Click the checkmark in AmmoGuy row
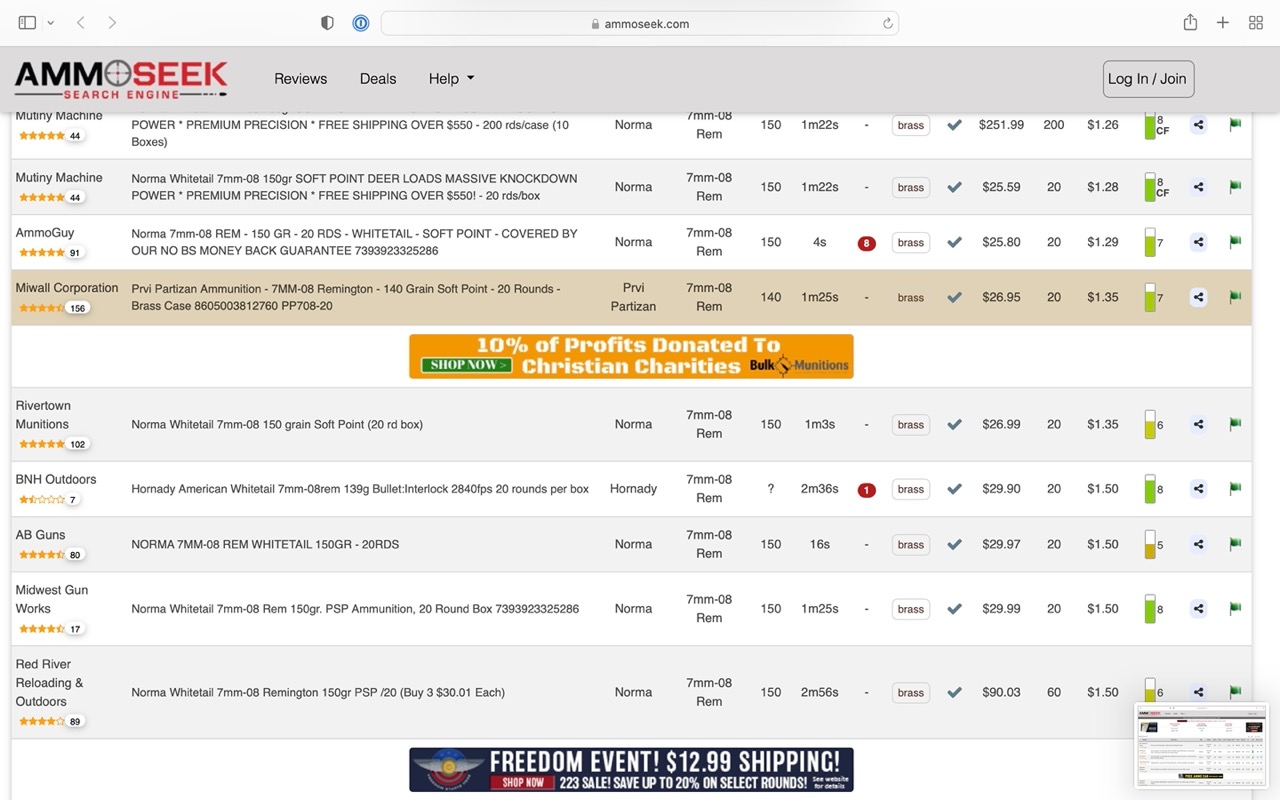1280x800 pixels. click(x=955, y=242)
